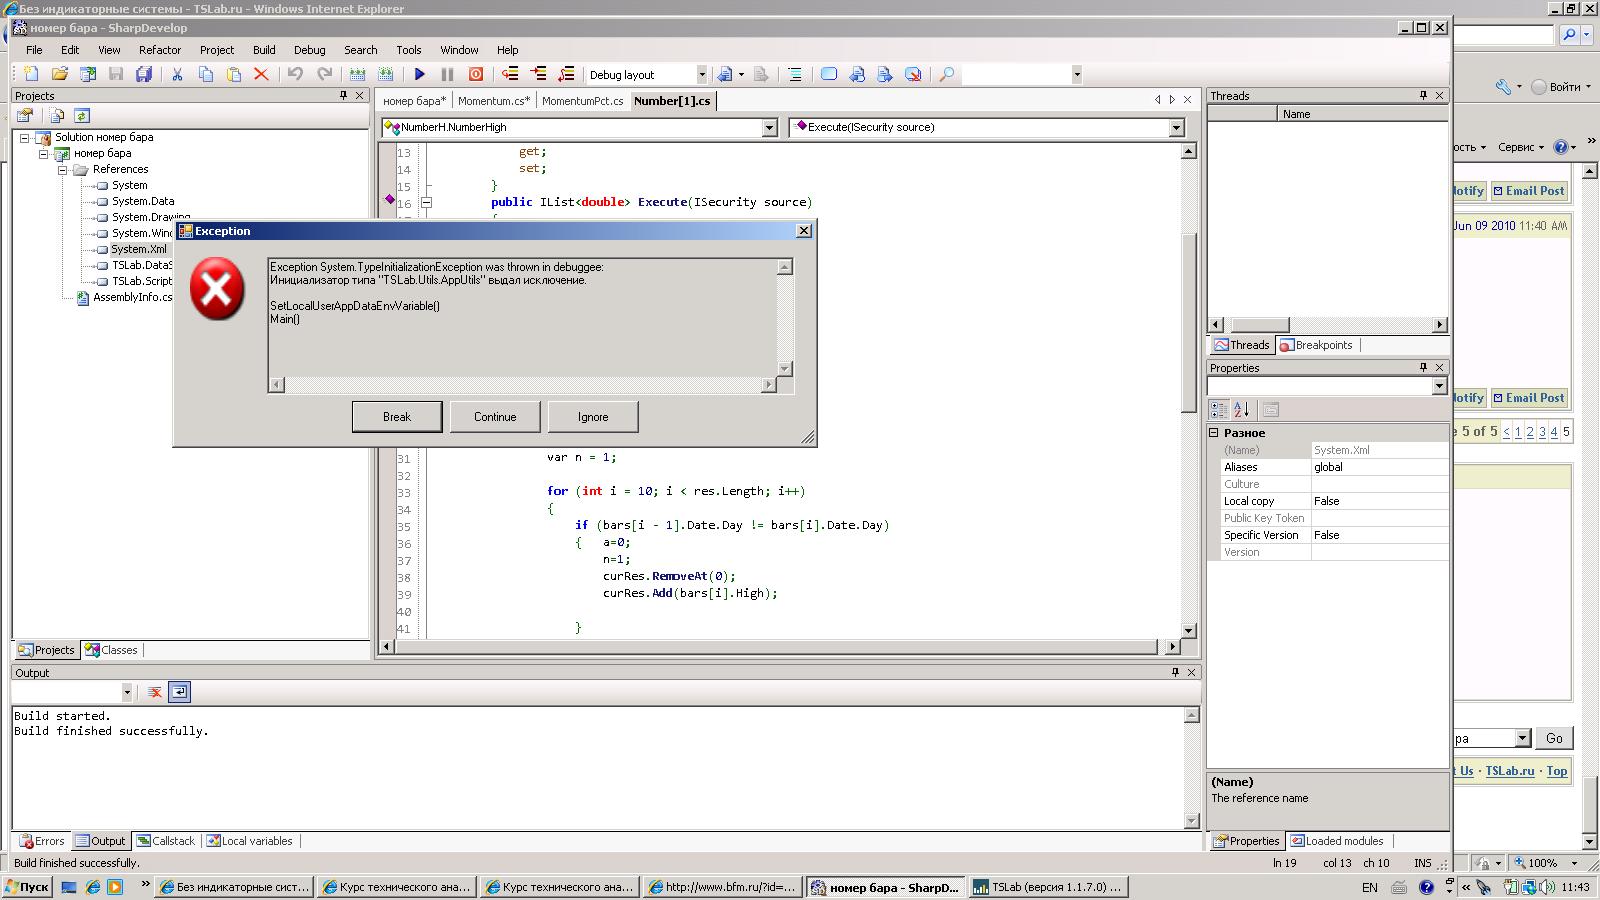The image size is (1600, 900).
Task: Open the NumberH.NumberHigh class dropdown
Action: [x=769, y=128]
